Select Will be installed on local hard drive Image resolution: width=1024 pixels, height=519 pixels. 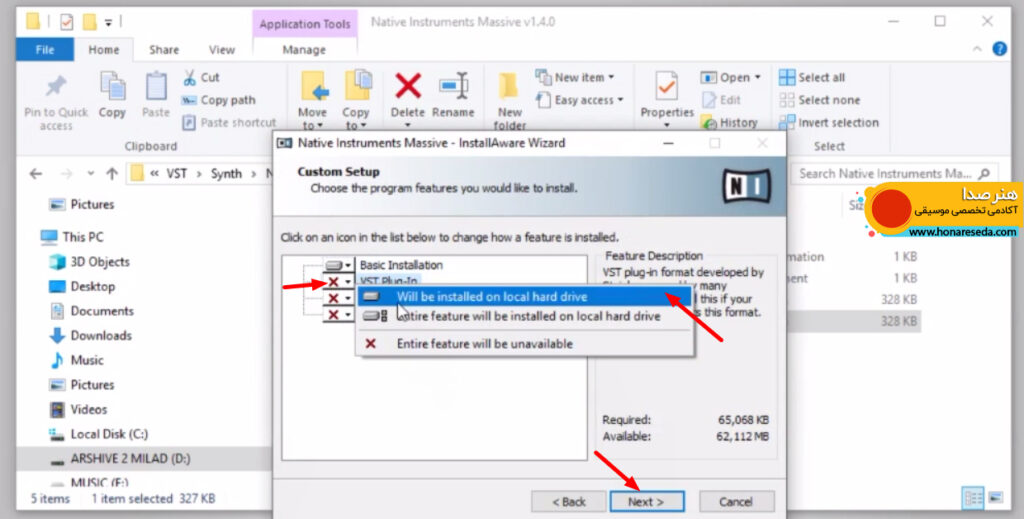coord(492,296)
